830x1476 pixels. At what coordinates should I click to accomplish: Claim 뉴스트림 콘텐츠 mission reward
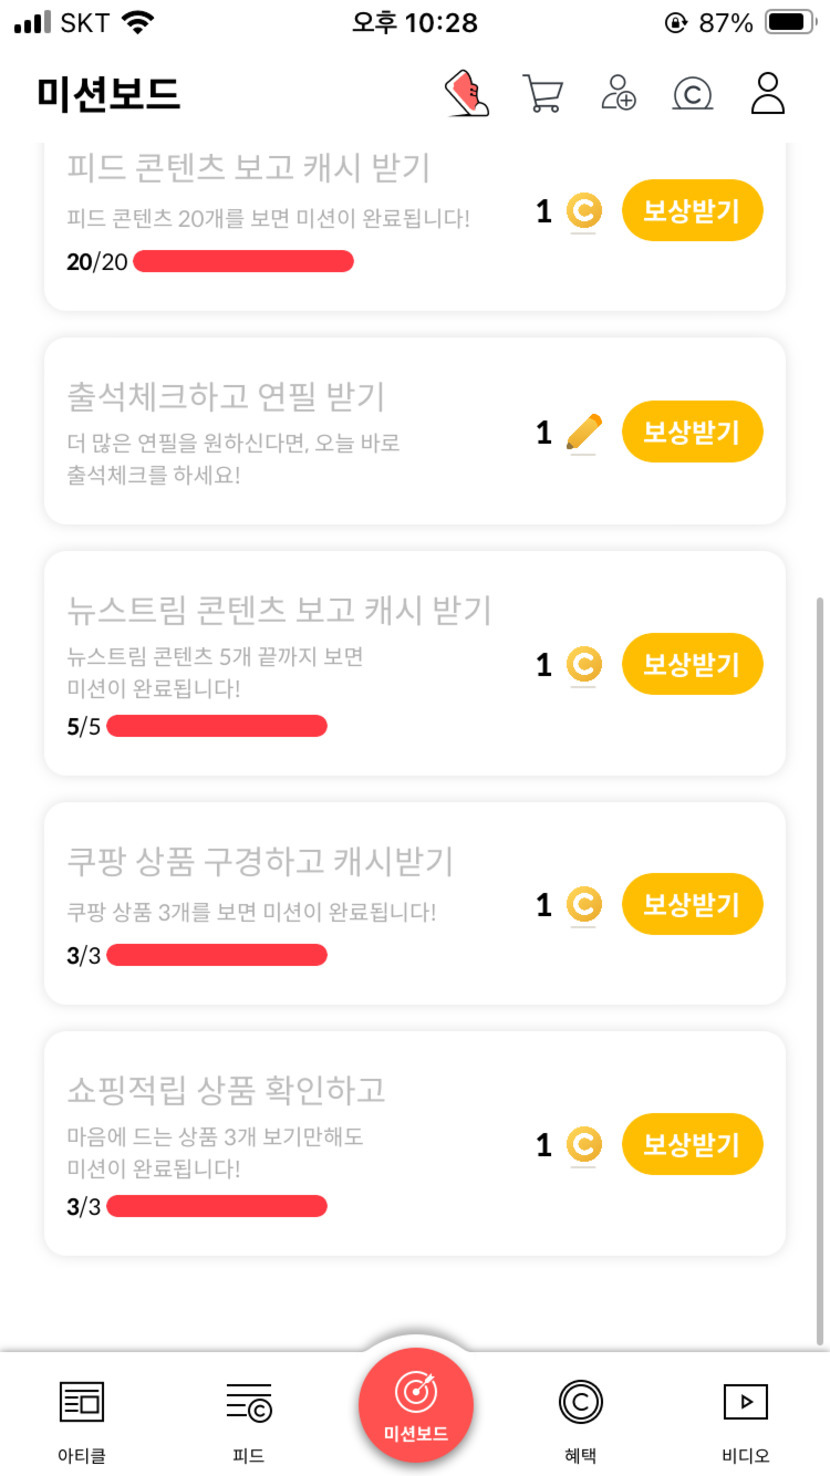(x=692, y=664)
